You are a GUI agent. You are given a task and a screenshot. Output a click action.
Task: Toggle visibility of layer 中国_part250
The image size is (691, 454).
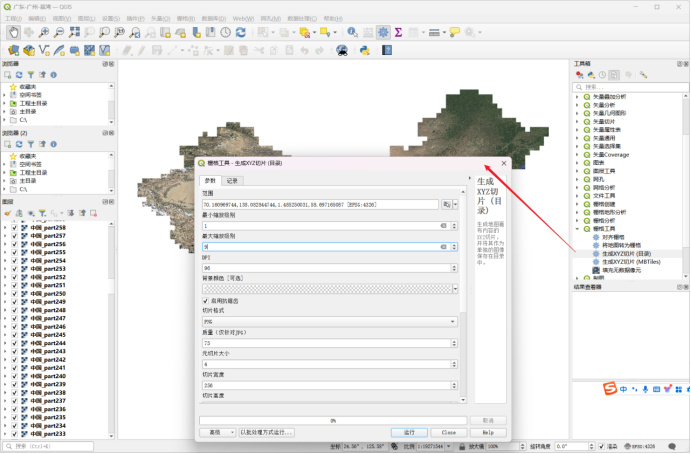15,294
